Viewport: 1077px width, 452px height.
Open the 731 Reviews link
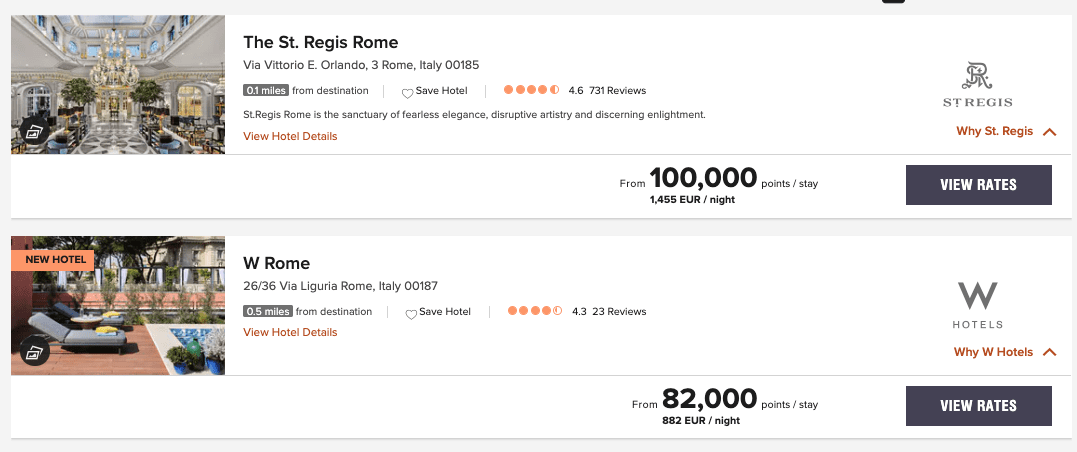[617, 91]
